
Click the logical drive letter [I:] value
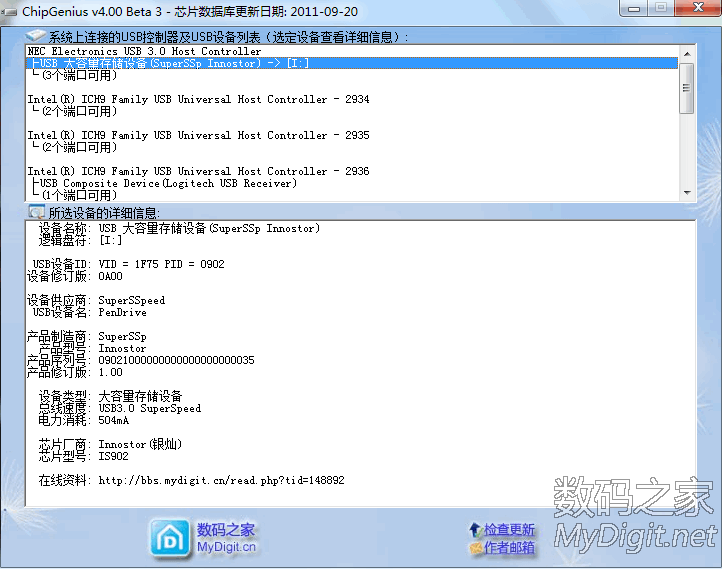[x=111, y=240]
